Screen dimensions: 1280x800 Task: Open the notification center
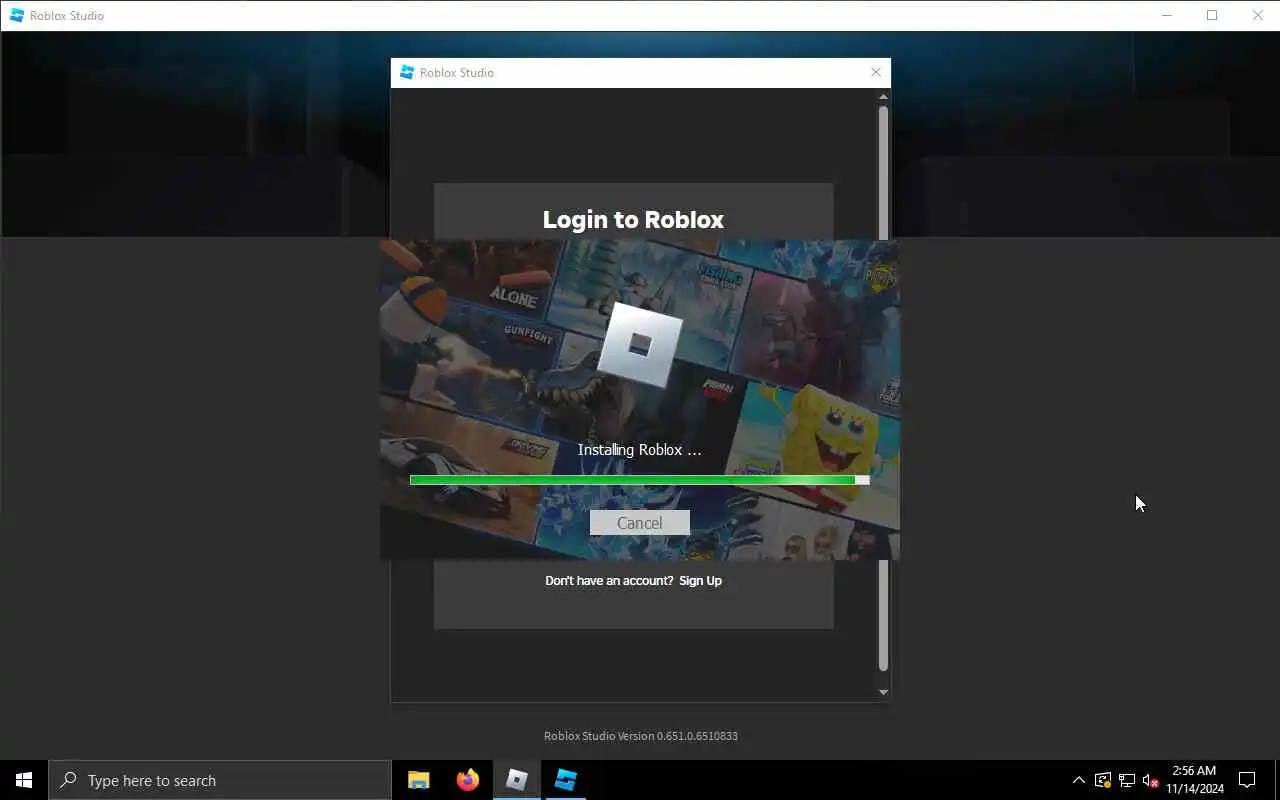(1247, 780)
